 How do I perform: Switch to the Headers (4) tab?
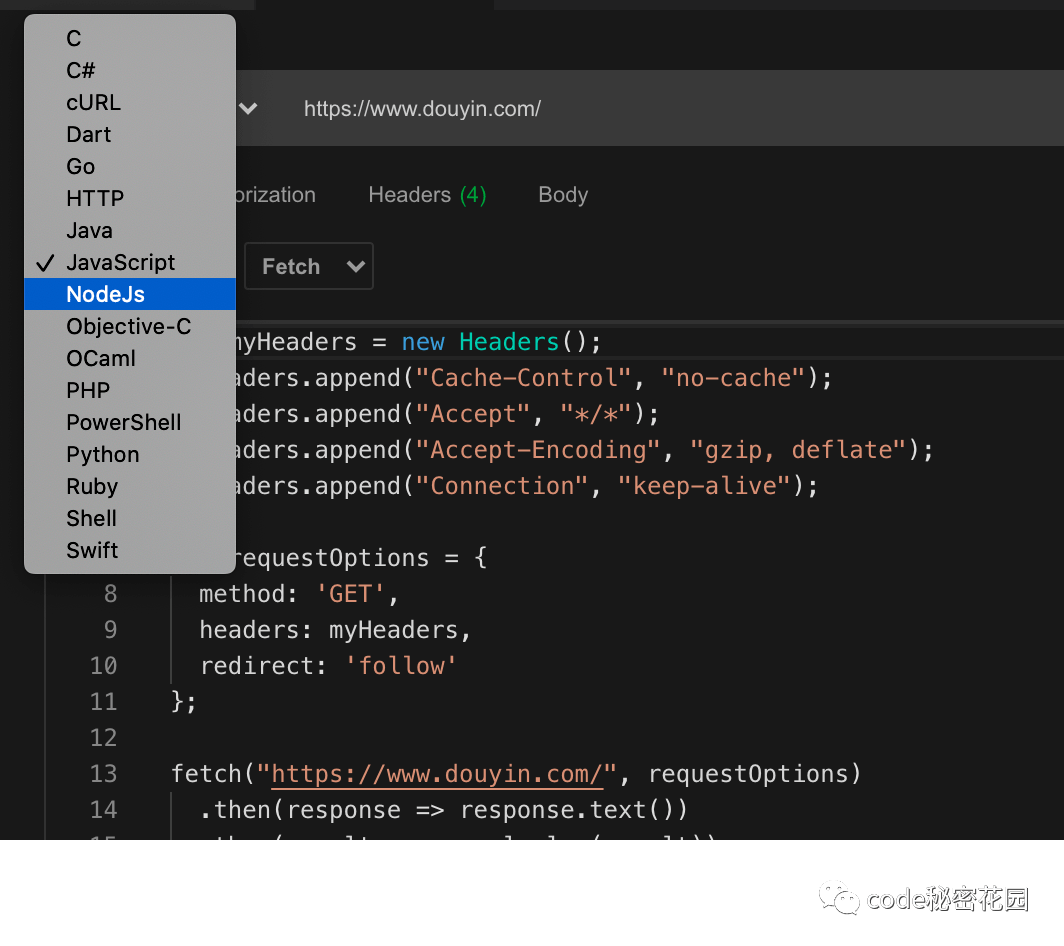click(427, 194)
